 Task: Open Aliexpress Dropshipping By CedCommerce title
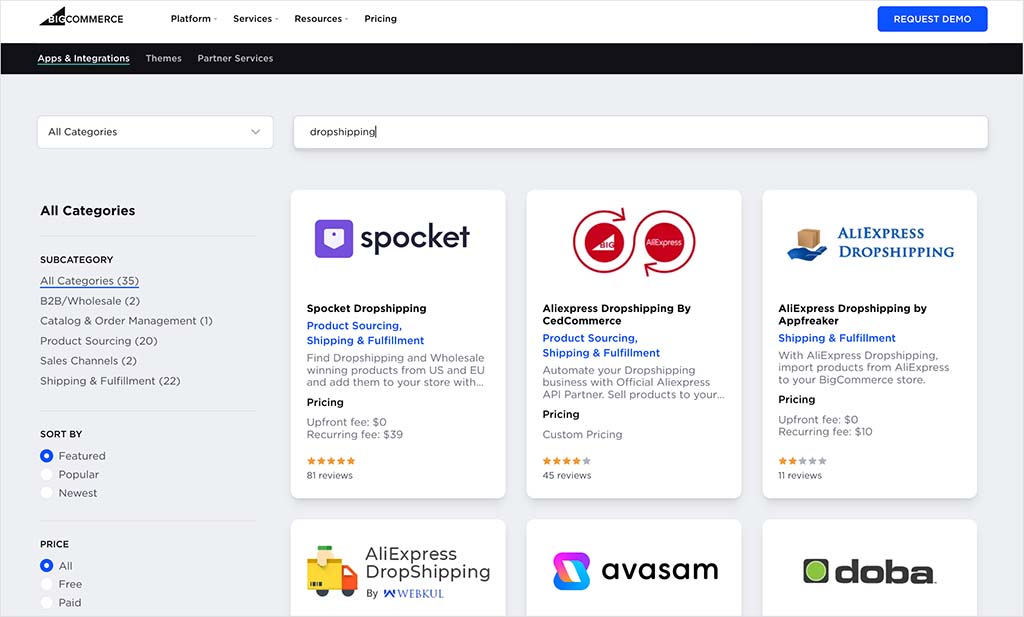(x=616, y=314)
